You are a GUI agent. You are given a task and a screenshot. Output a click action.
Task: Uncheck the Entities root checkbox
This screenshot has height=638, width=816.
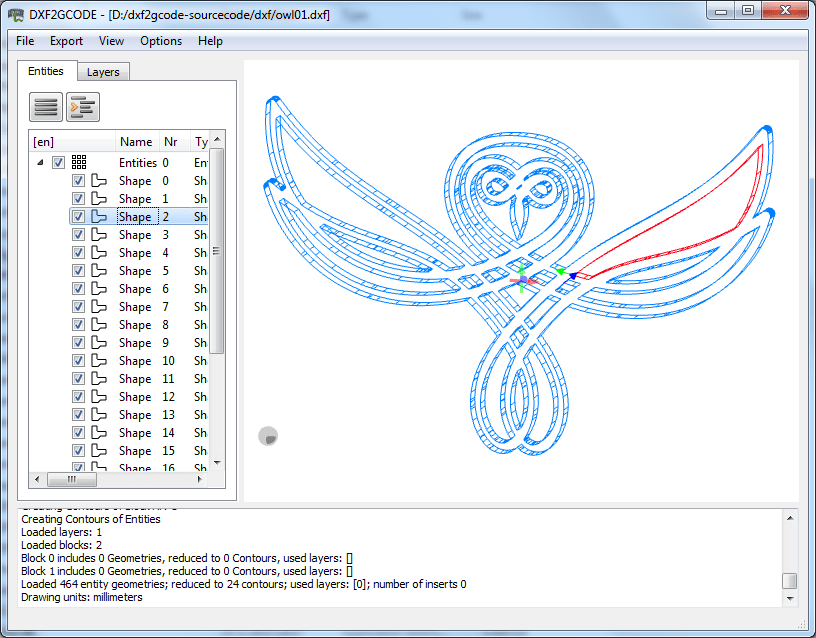[58, 162]
